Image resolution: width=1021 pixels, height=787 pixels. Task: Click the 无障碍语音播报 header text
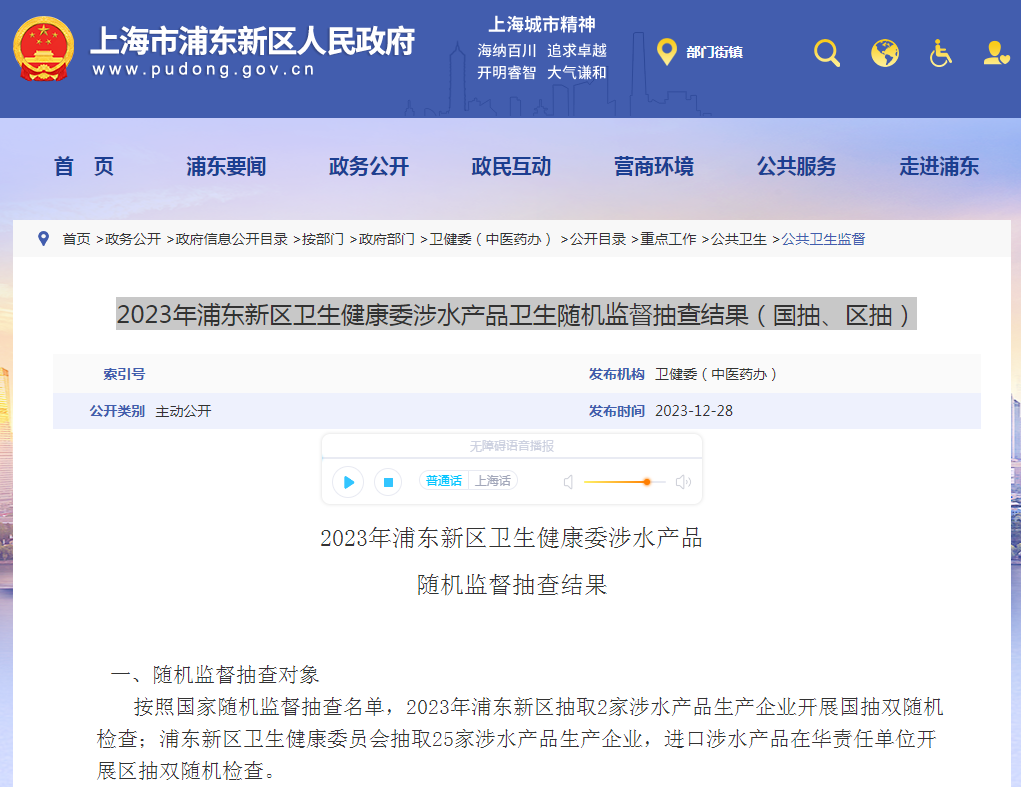[x=512, y=446]
